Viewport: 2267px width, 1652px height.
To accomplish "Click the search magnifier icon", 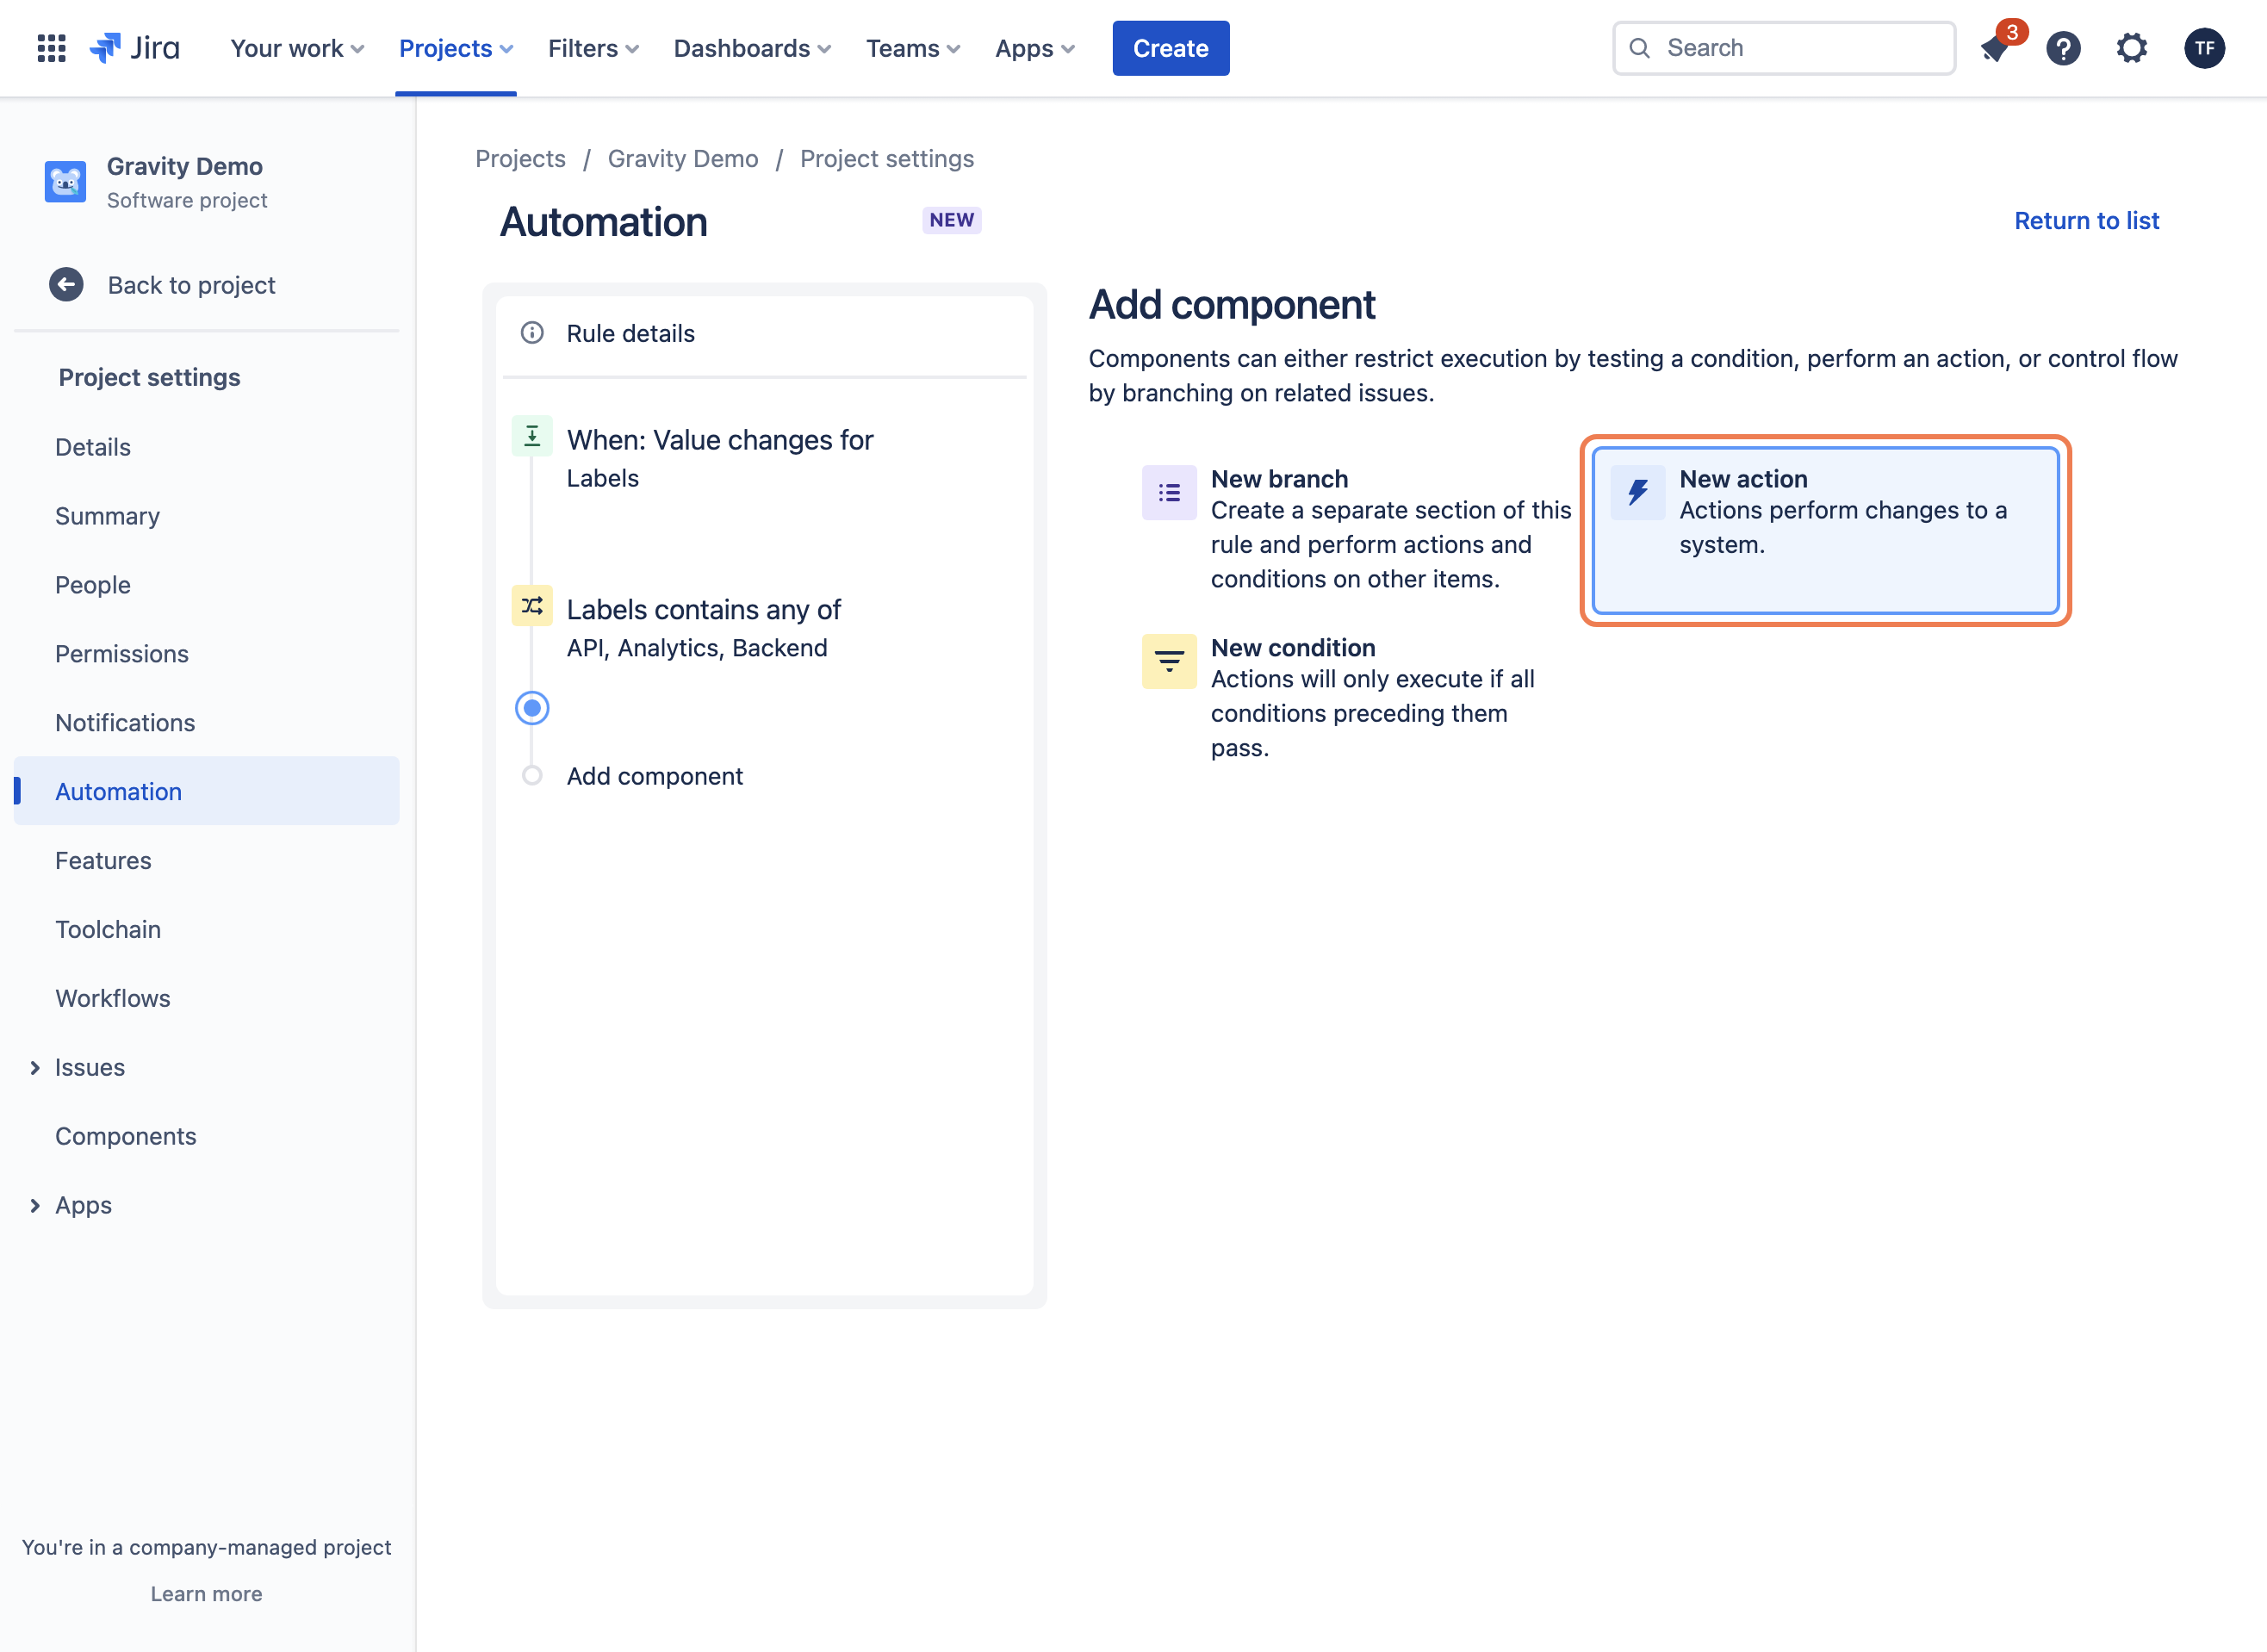I will (x=1639, y=48).
